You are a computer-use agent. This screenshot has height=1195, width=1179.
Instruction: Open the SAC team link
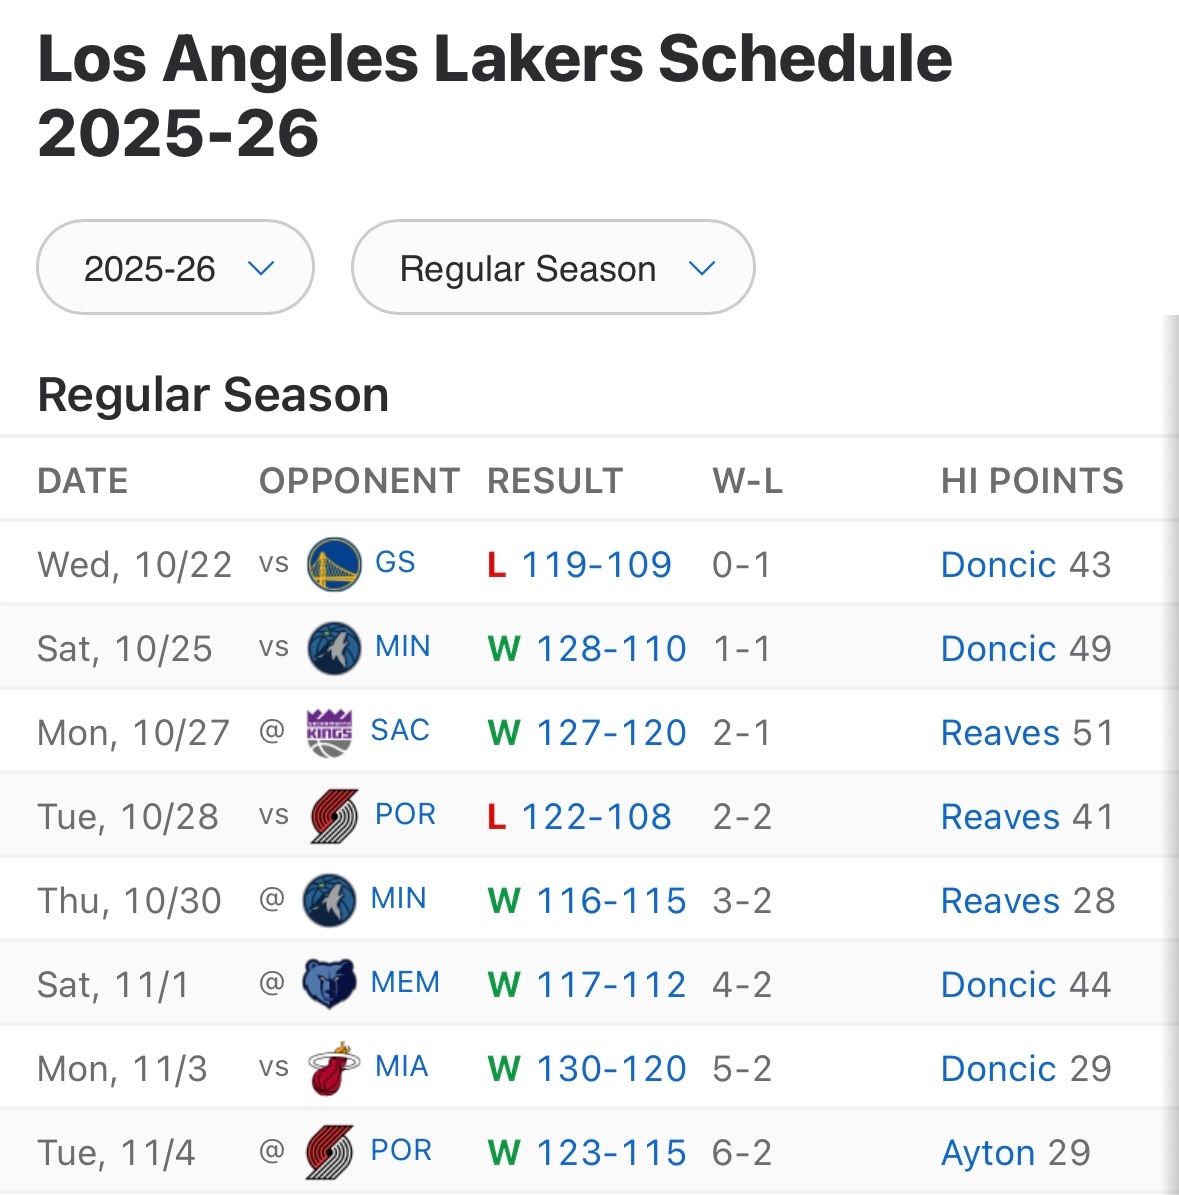400,731
